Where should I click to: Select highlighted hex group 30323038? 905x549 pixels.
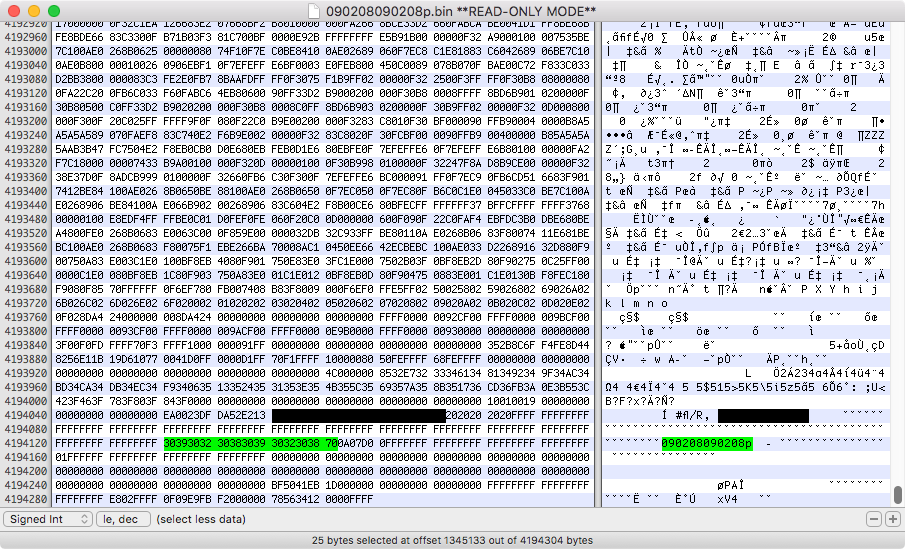[x=295, y=443]
